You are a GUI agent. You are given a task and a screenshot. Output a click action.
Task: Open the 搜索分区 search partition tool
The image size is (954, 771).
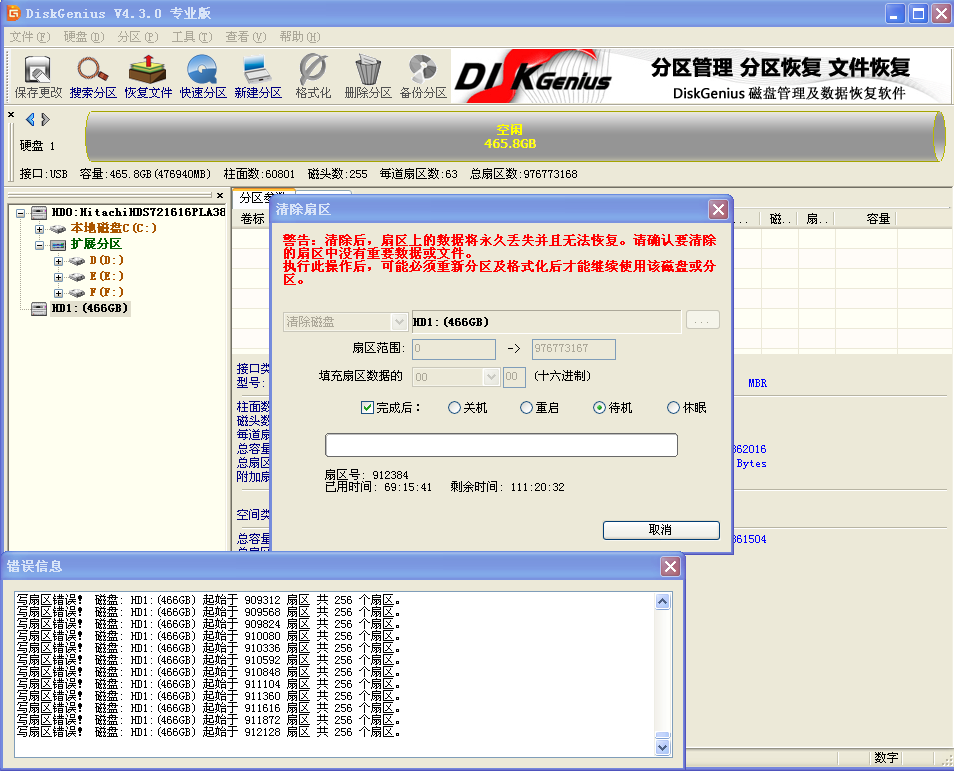[92, 77]
